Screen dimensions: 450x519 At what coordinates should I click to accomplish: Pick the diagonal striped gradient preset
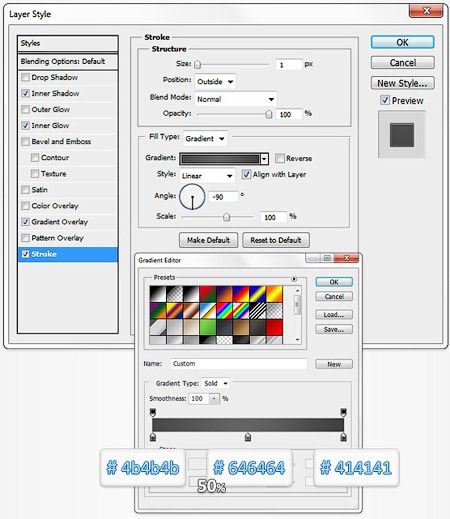[258, 310]
